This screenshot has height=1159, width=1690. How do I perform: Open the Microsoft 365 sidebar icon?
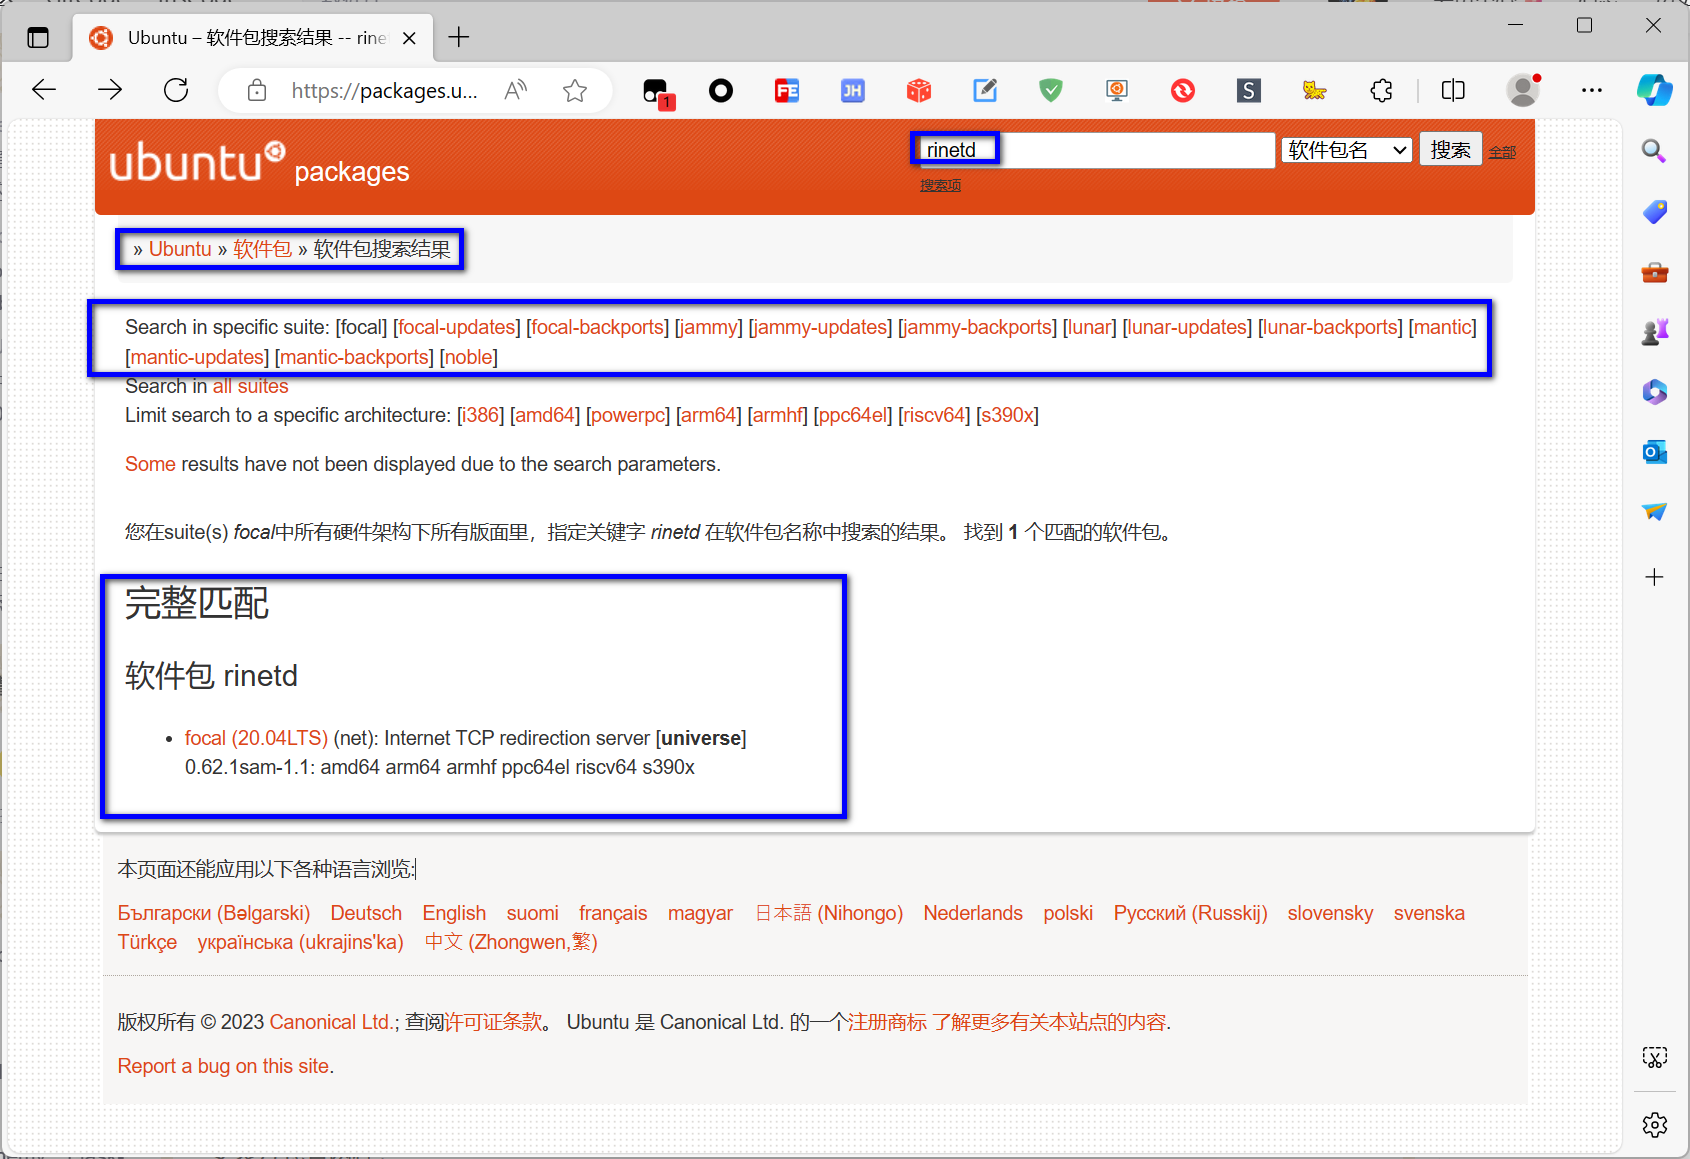1654,392
